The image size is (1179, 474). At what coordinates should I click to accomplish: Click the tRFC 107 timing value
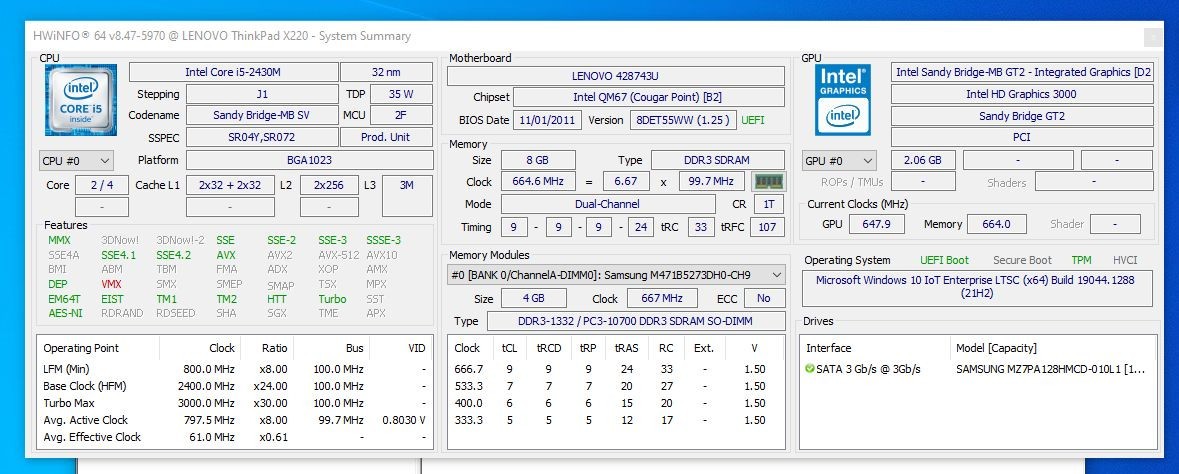[767, 226]
